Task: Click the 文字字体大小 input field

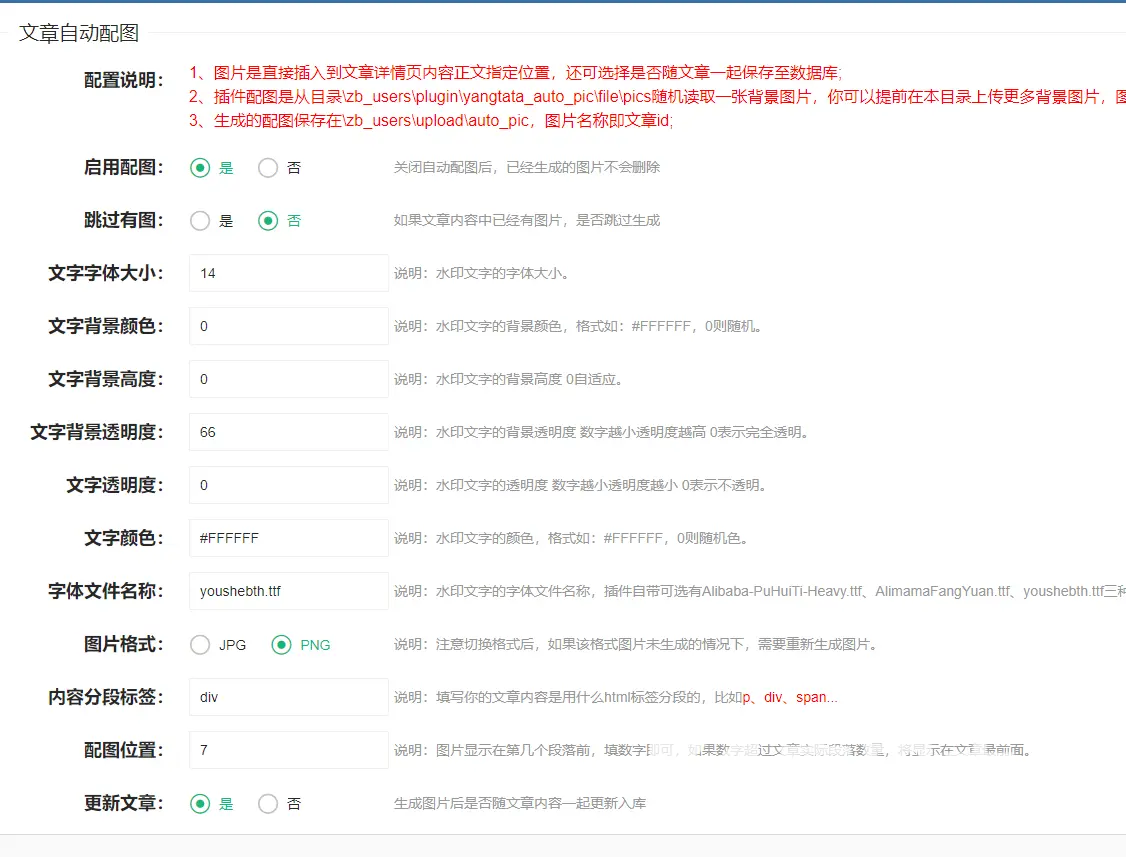Action: click(289, 273)
